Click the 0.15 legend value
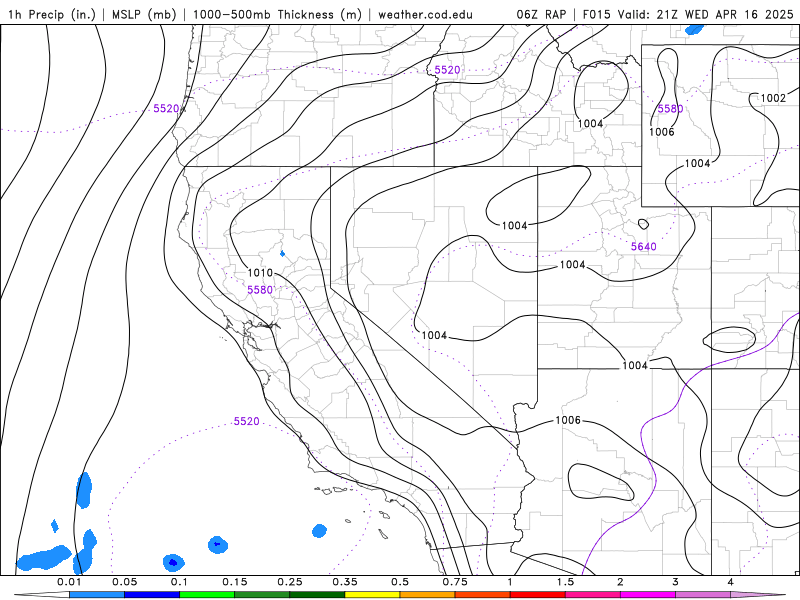This screenshot has width=800, height=600. tap(235, 582)
